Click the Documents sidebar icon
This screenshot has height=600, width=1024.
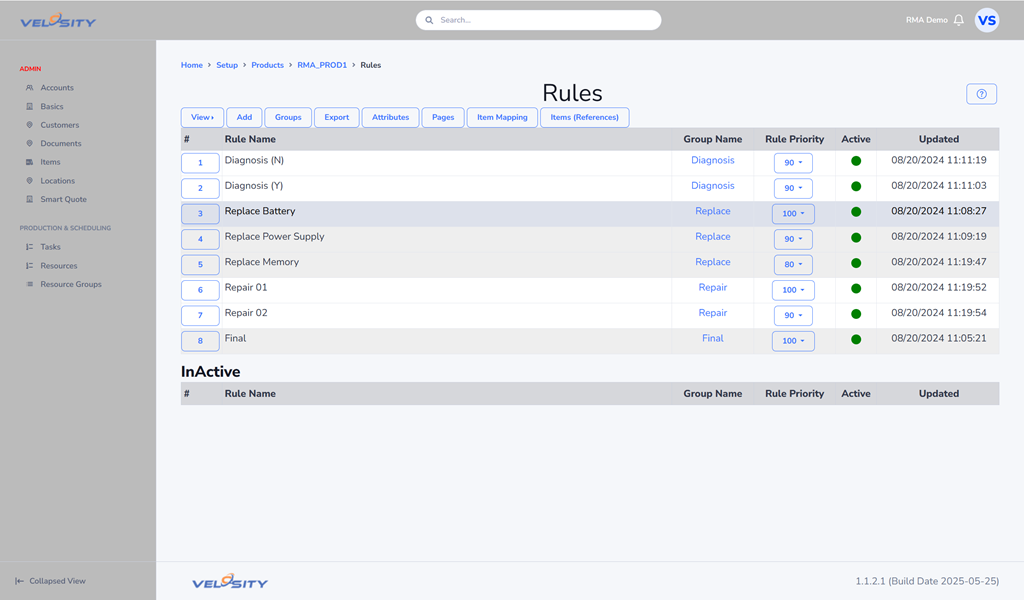coord(30,144)
